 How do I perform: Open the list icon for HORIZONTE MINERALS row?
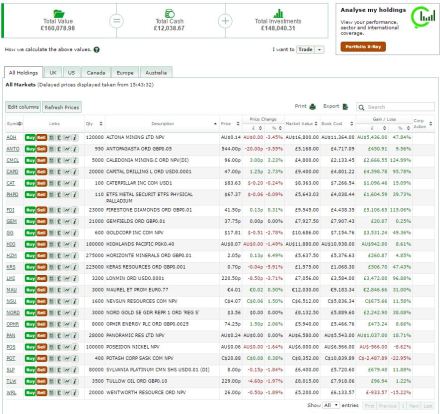tap(51, 256)
